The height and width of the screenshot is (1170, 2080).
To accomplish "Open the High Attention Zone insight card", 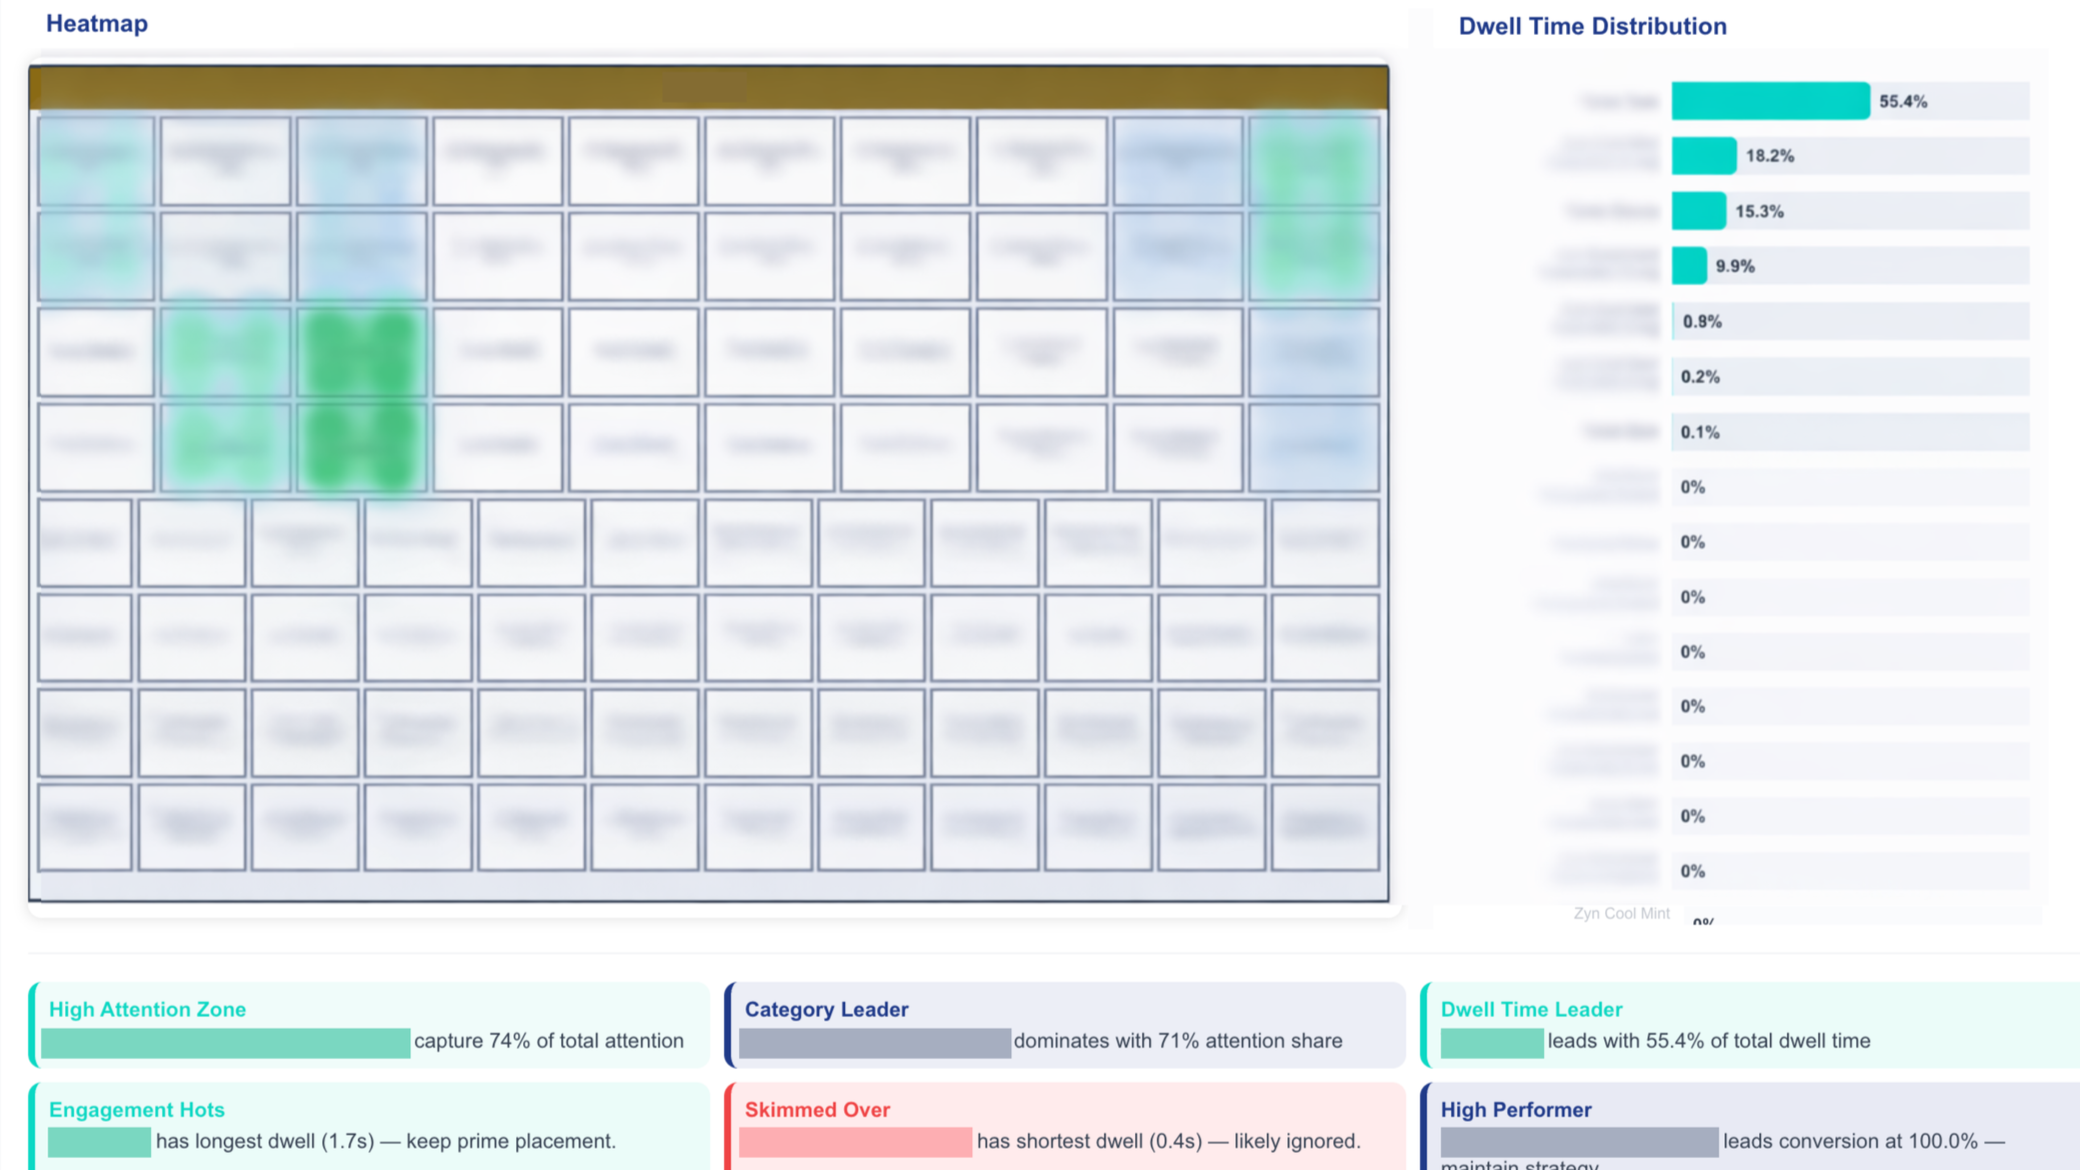I will click(370, 1025).
